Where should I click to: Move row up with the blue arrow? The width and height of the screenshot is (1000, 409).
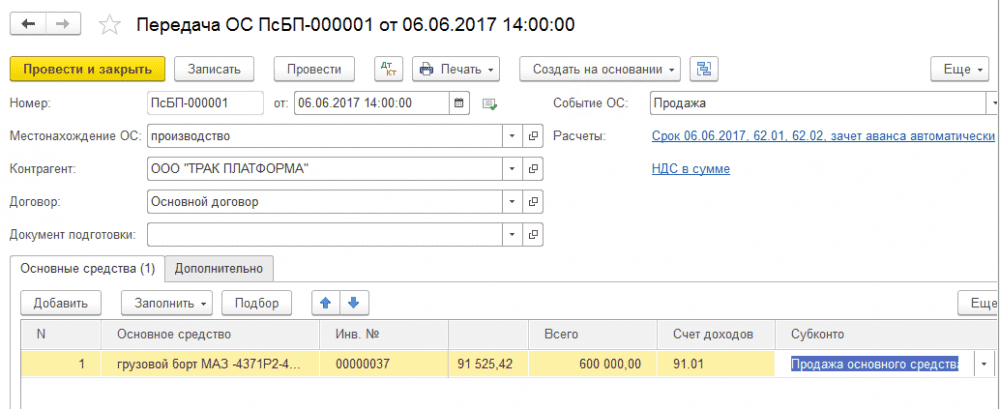click(x=326, y=302)
